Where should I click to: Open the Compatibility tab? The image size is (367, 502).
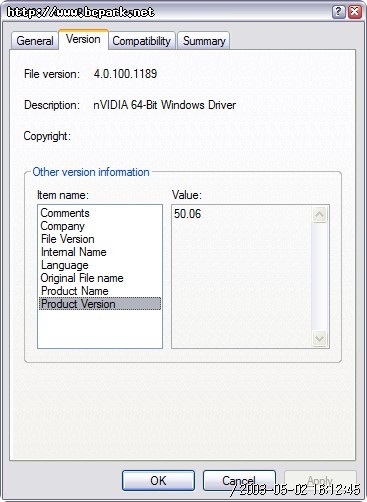click(142, 41)
